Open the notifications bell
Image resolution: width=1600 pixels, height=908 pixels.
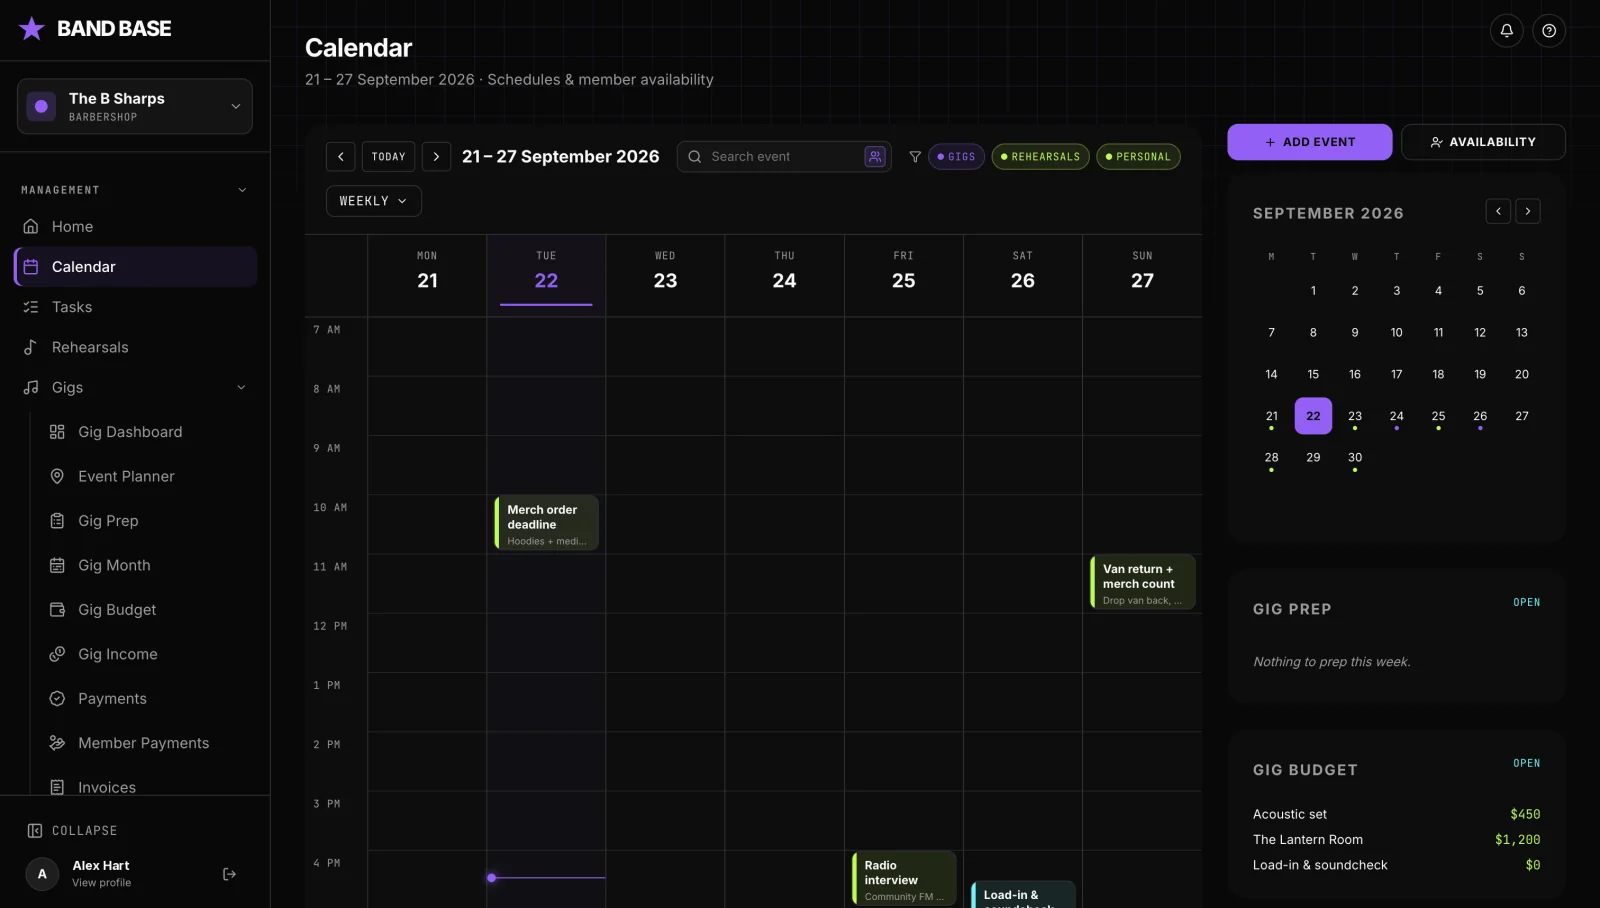[x=1506, y=30]
